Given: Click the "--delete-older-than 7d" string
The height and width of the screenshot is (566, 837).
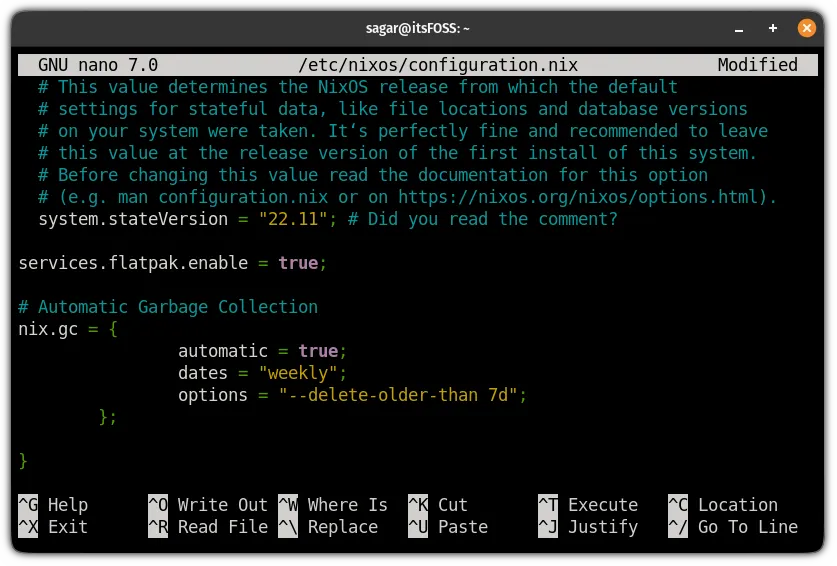Looking at the screenshot, I should tap(398, 395).
